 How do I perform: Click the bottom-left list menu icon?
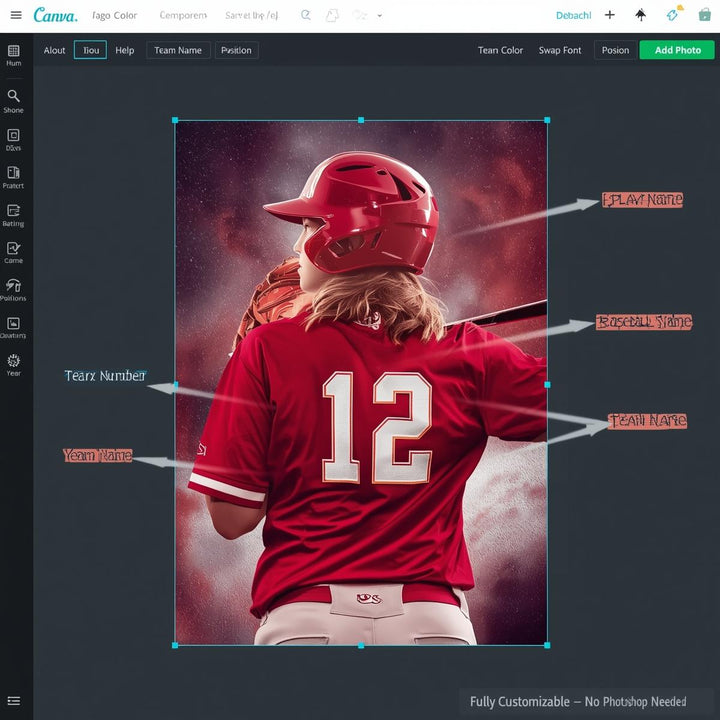tap(14, 701)
